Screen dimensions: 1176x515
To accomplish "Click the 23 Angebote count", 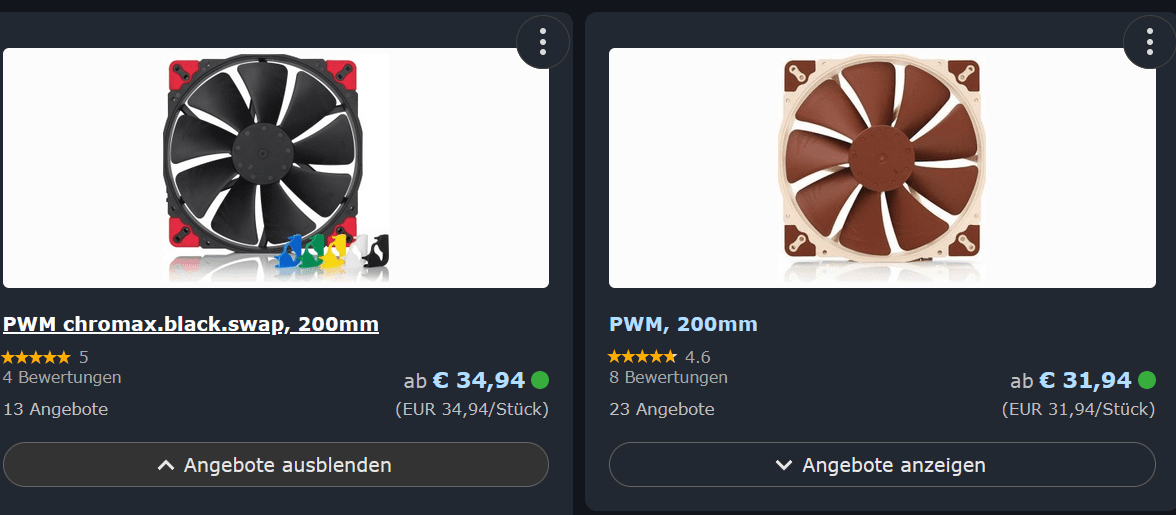I will pos(662,409).
